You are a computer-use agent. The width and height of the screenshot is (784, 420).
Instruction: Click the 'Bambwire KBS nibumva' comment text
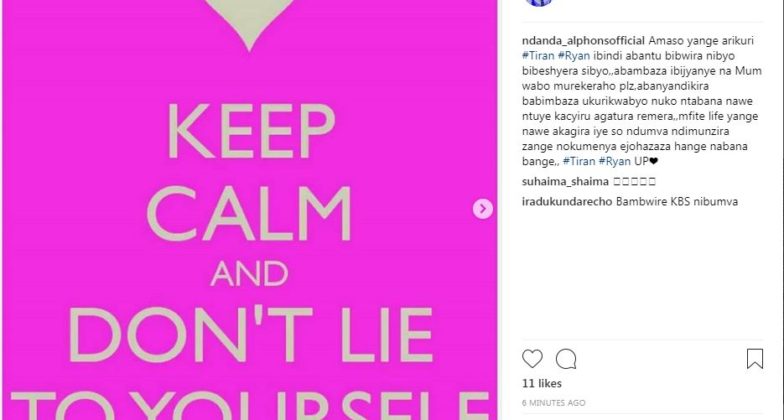677,202
